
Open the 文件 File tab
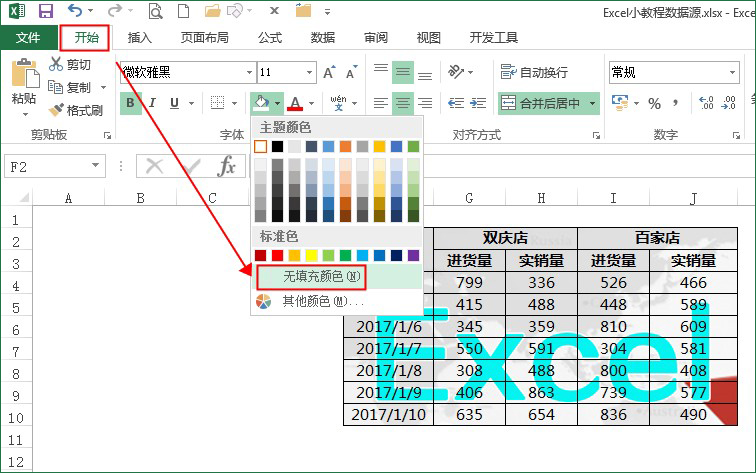click(x=28, y=37)
